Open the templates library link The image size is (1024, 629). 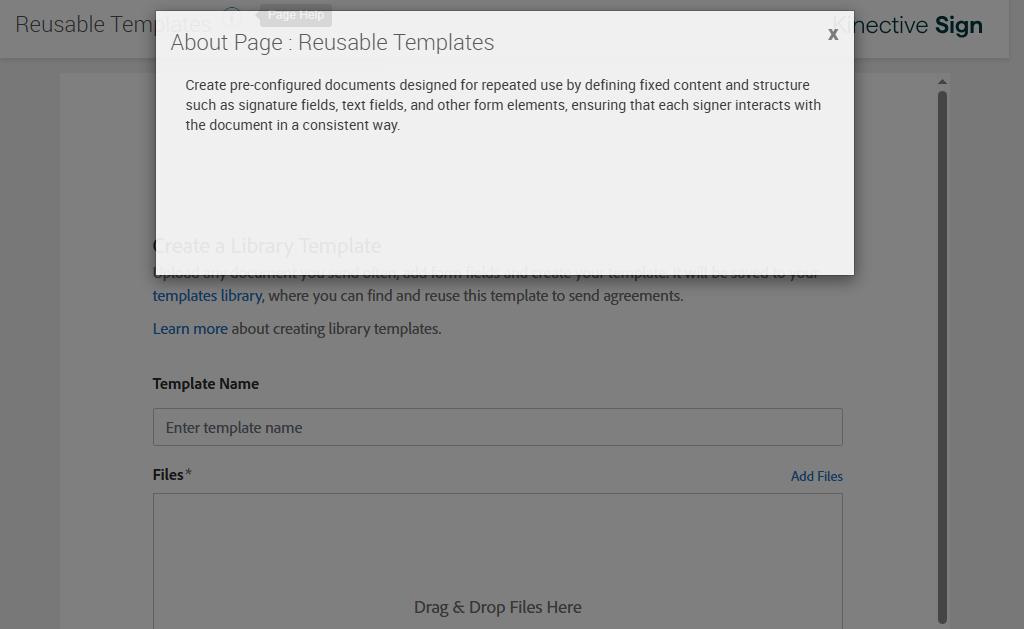(207, 296)
